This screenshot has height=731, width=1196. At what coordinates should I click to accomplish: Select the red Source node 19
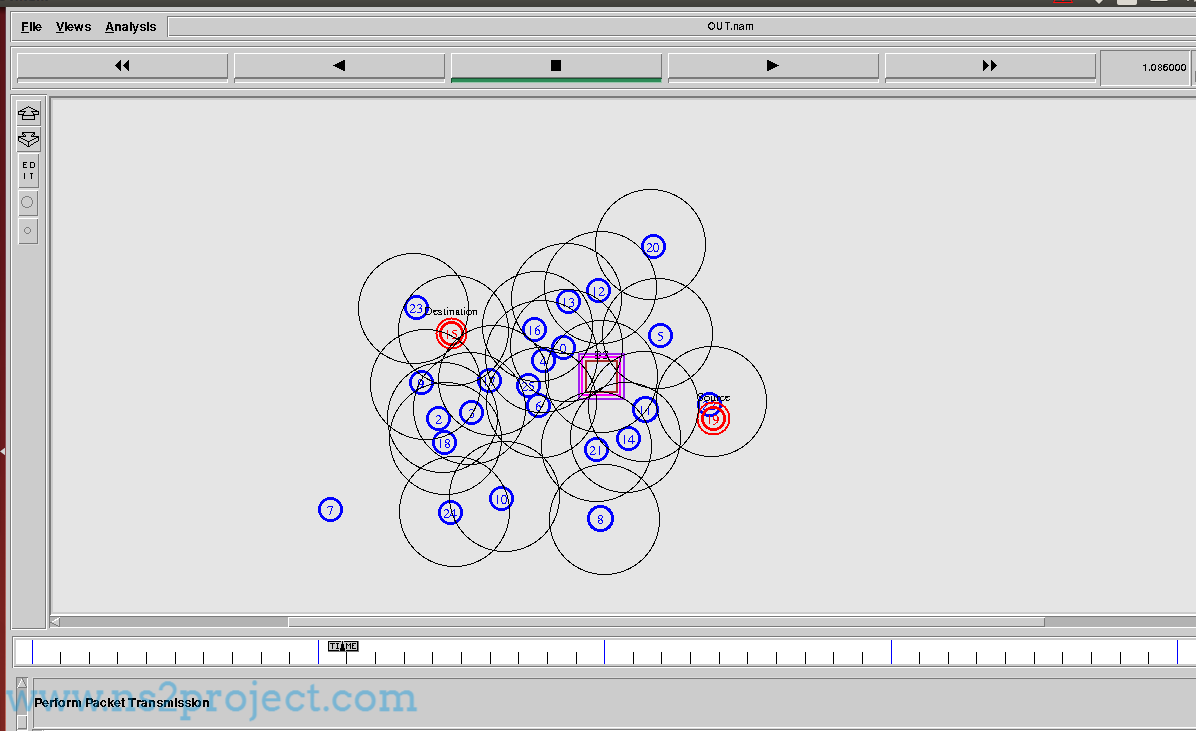[x=713, y=420]
